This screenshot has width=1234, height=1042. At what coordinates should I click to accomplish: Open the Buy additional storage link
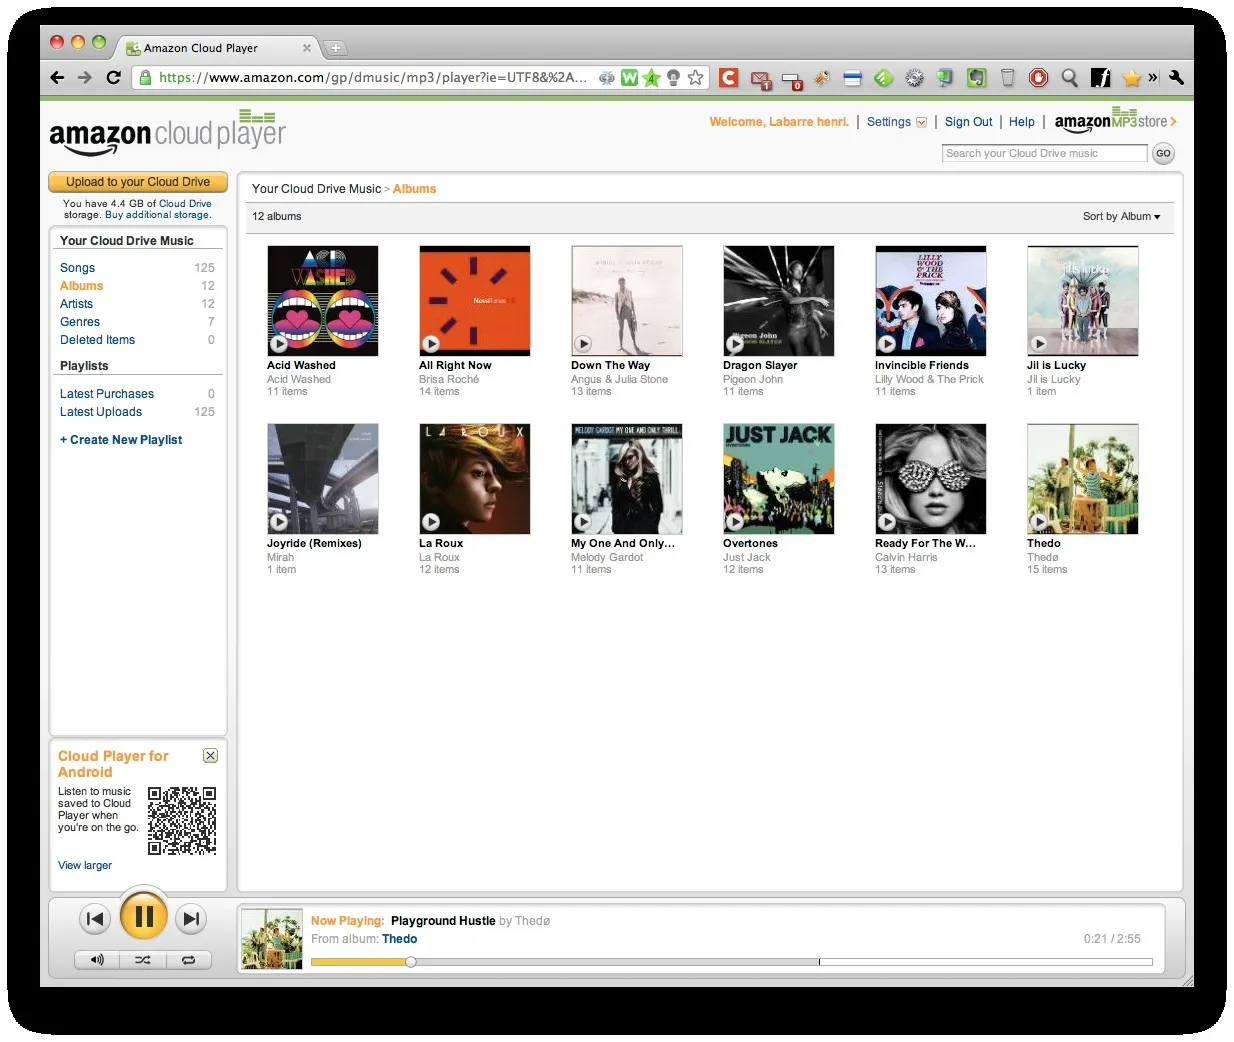click(158, 215)
